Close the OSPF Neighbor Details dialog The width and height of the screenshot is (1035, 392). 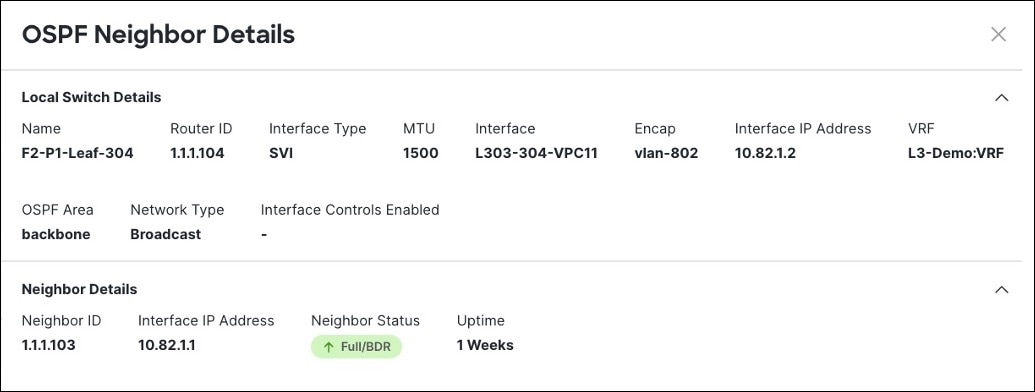pos(998,34)
